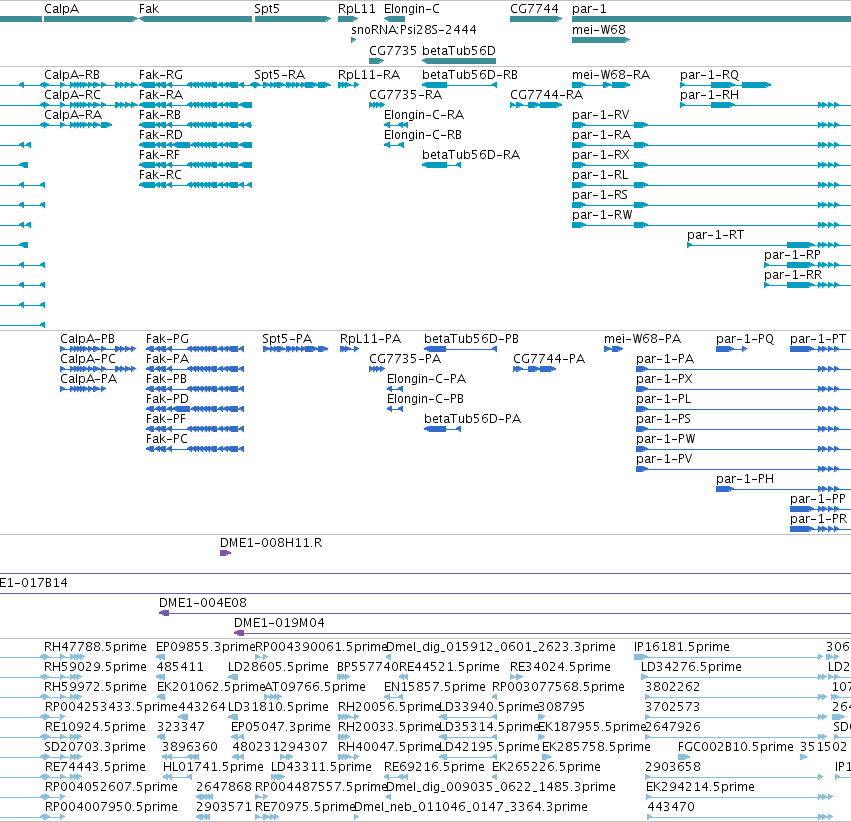Select the CalpA gene label

coord(61,9)
